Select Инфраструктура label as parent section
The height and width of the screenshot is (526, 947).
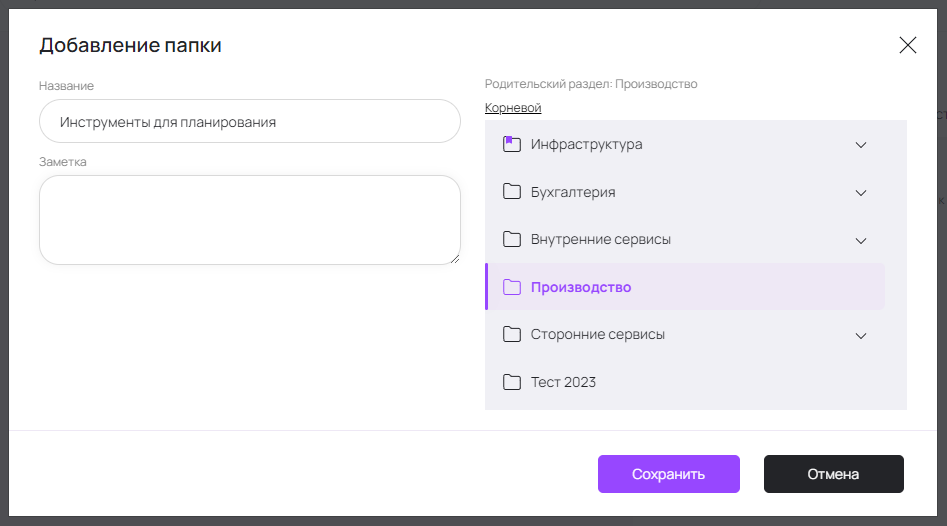click(x=586, y=144)
